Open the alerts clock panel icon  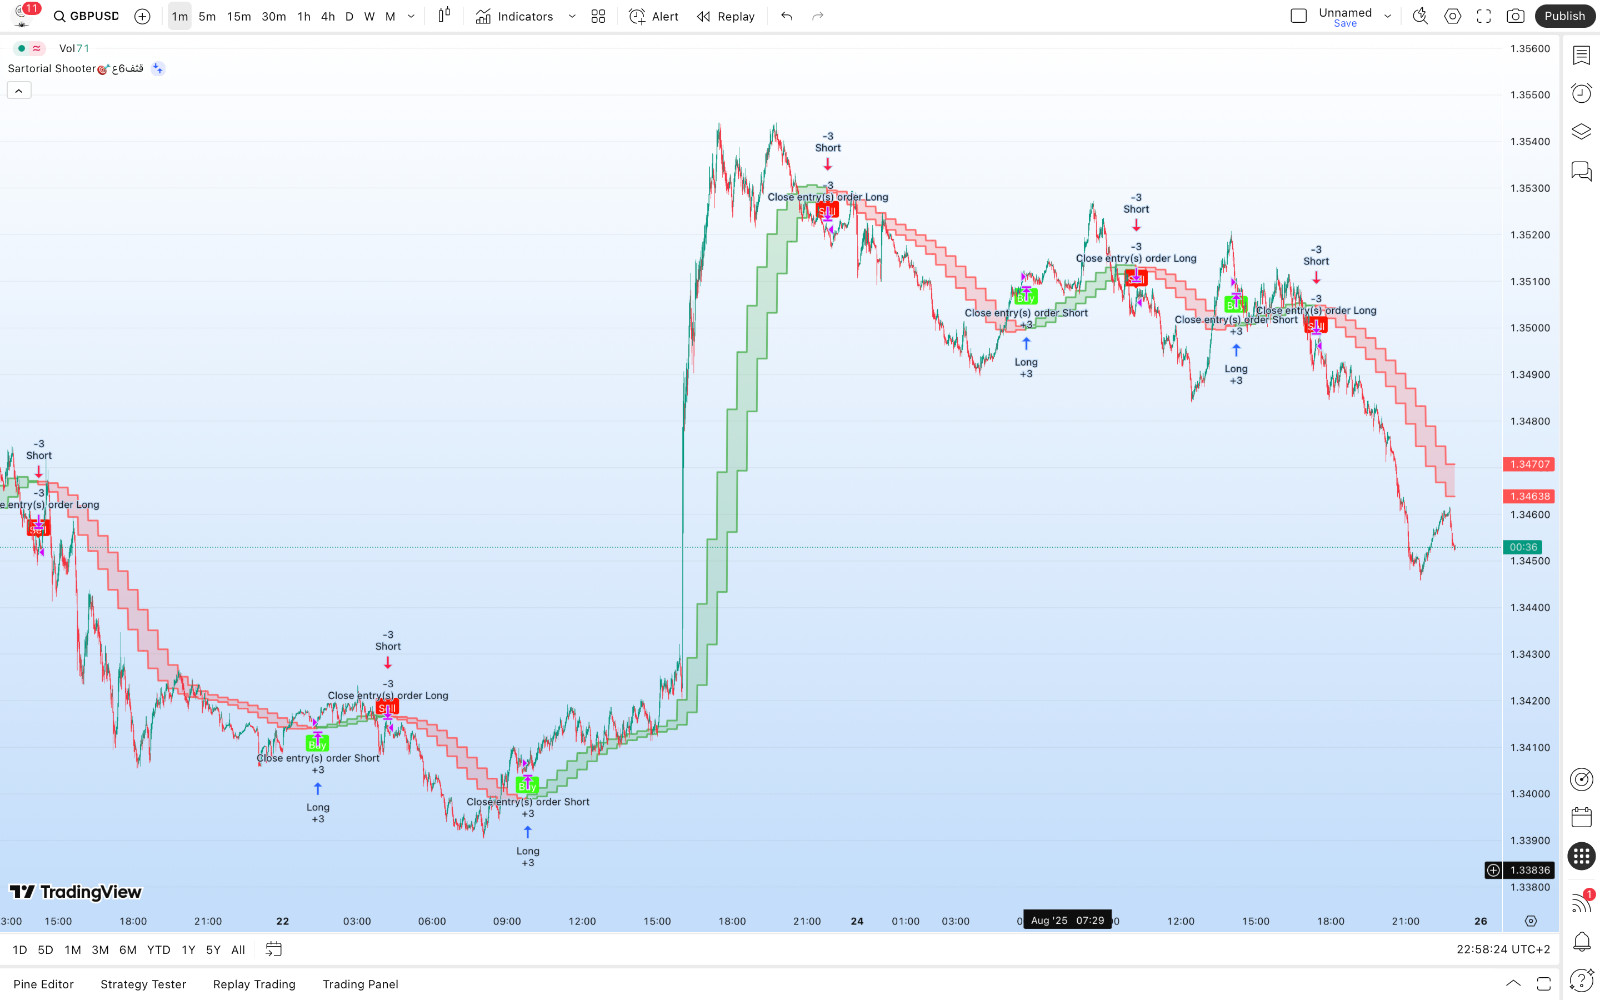tap(1581, 93)
